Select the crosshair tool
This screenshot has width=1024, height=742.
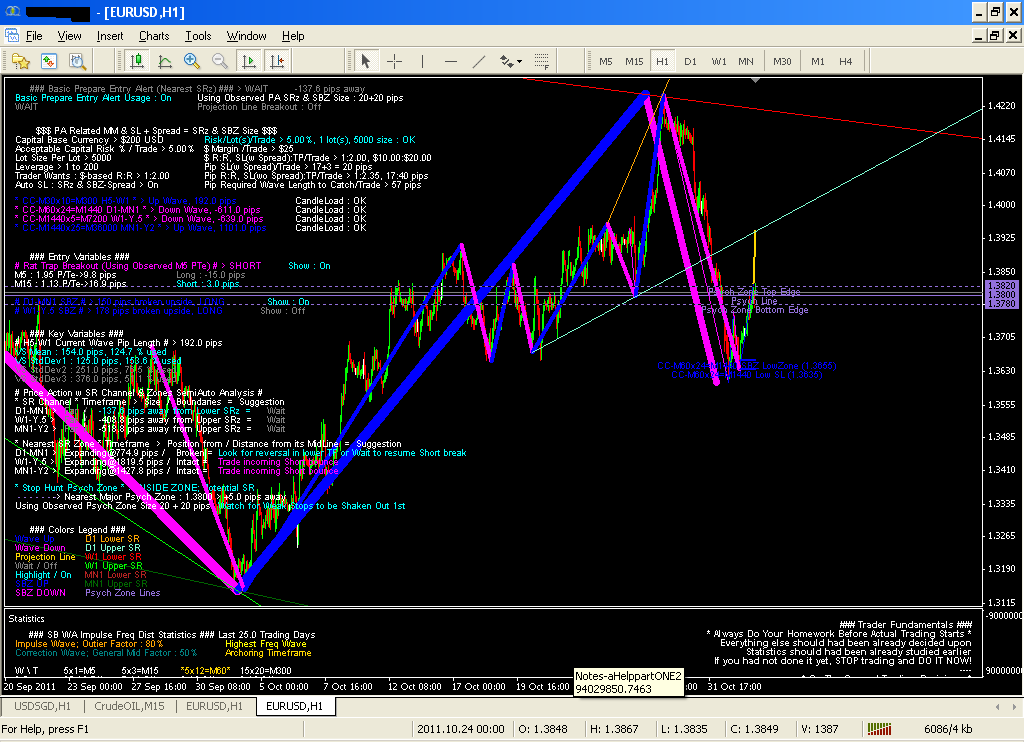coord(394,61)
